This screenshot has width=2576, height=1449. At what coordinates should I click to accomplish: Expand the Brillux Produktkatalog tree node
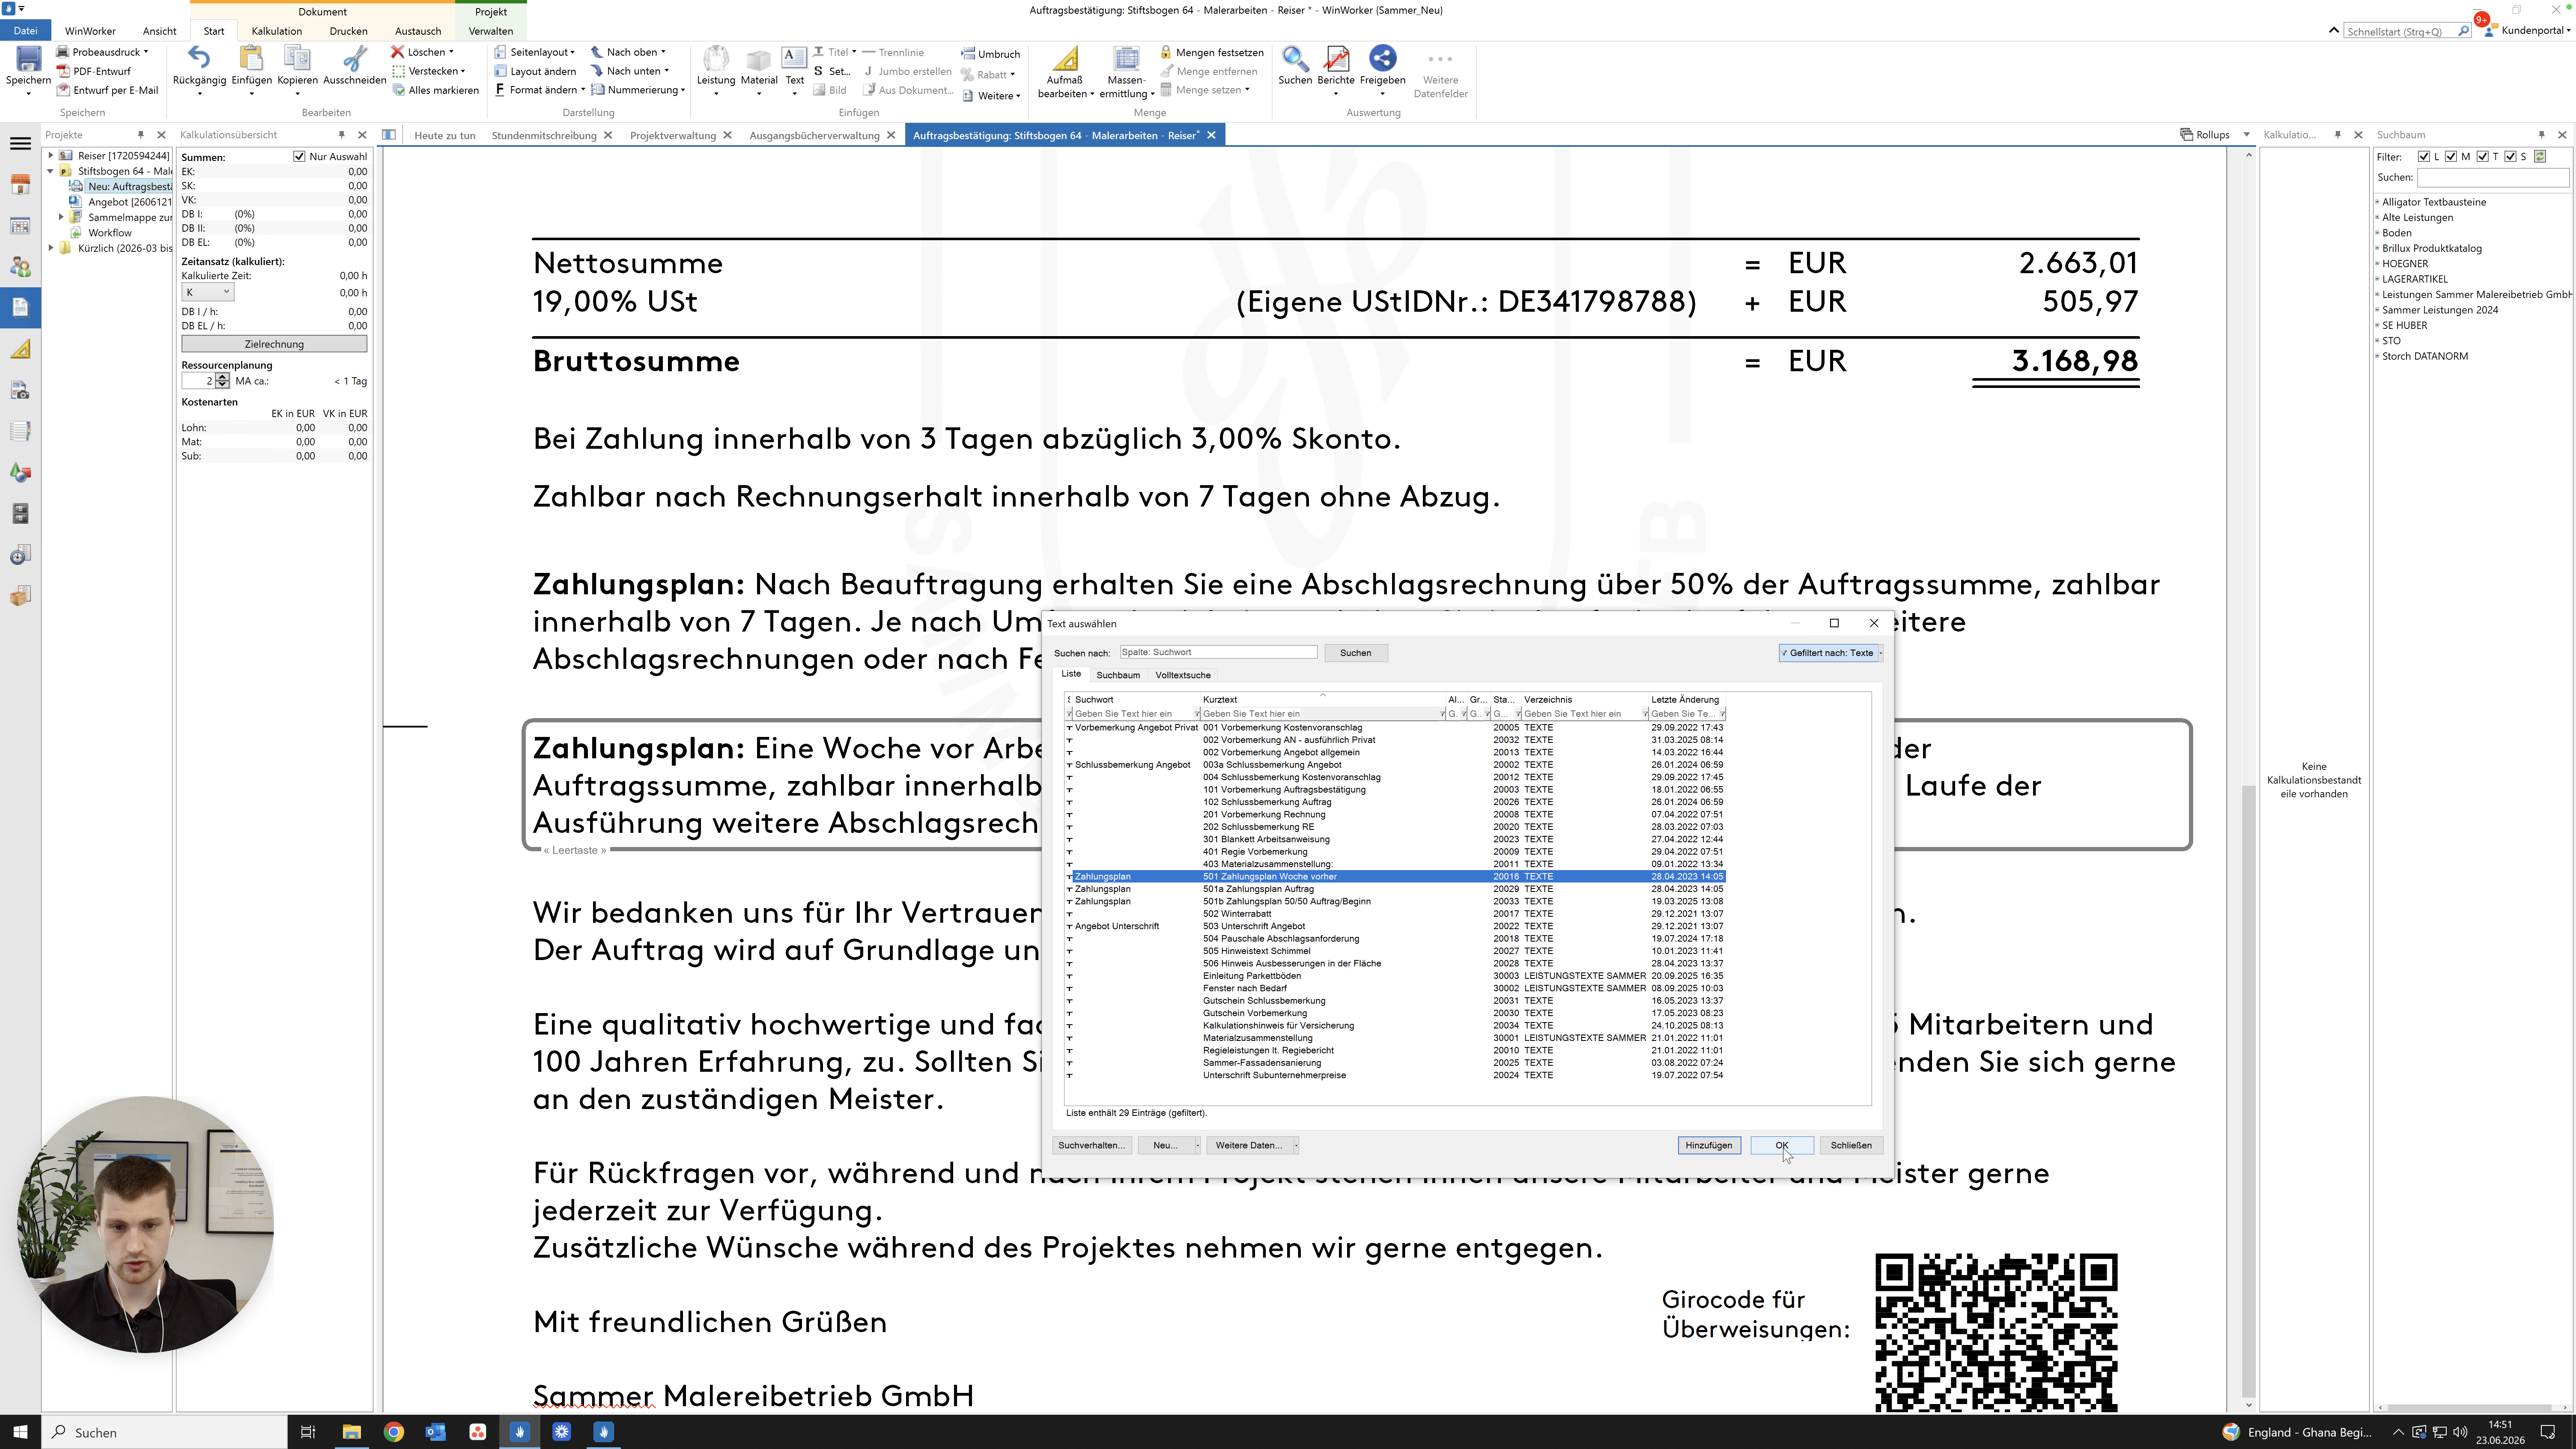click(2377, 248)
